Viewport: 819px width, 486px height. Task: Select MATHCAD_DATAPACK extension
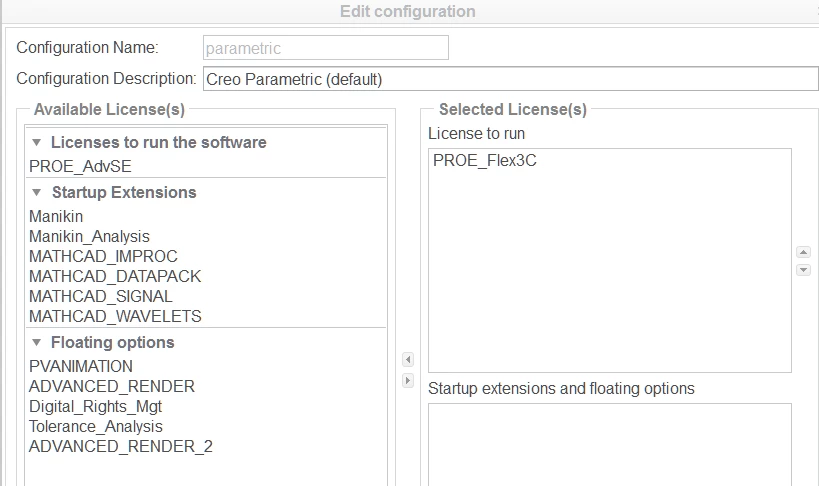click(115, 276)
